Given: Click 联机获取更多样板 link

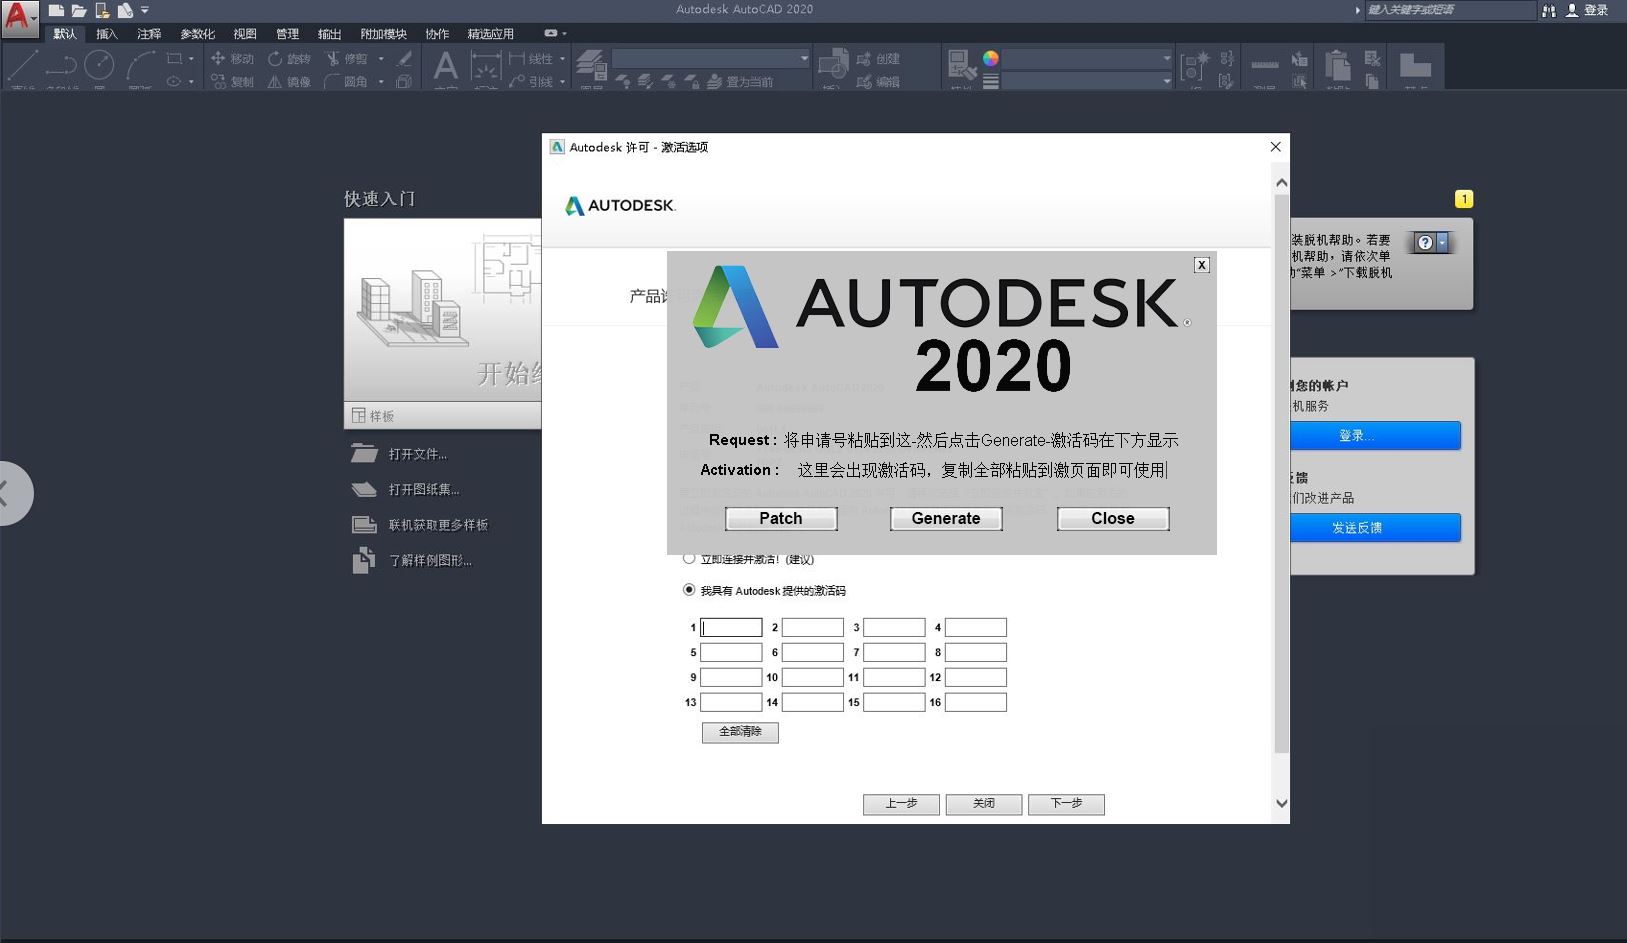Looking at the screenshot, I should point(438,525).
